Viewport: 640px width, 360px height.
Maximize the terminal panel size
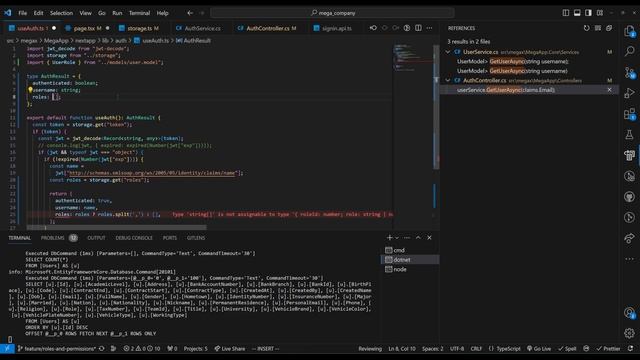(x=418, y=238)
